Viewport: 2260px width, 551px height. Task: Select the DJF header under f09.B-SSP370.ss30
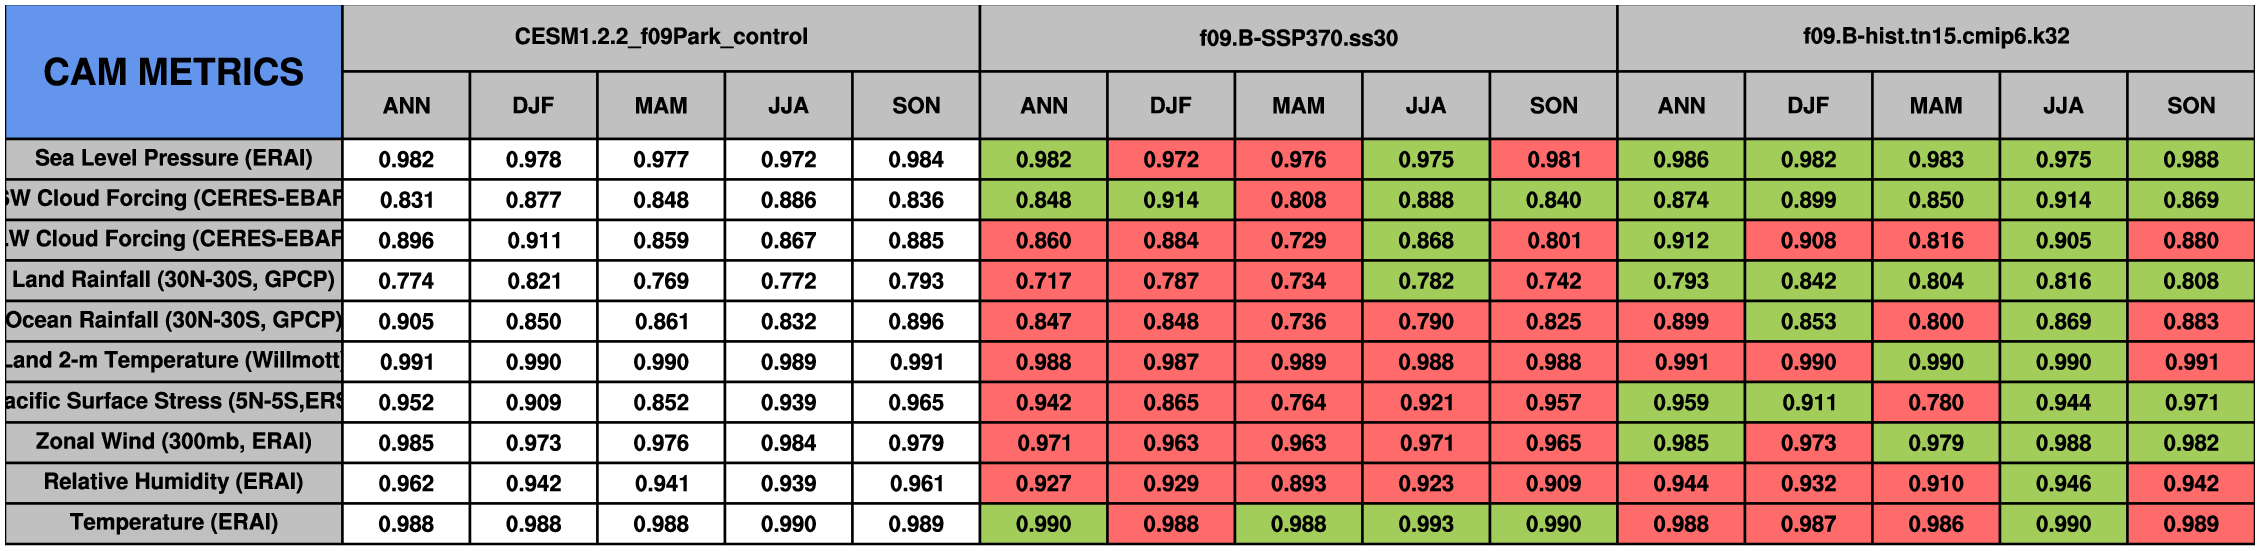1171,106
